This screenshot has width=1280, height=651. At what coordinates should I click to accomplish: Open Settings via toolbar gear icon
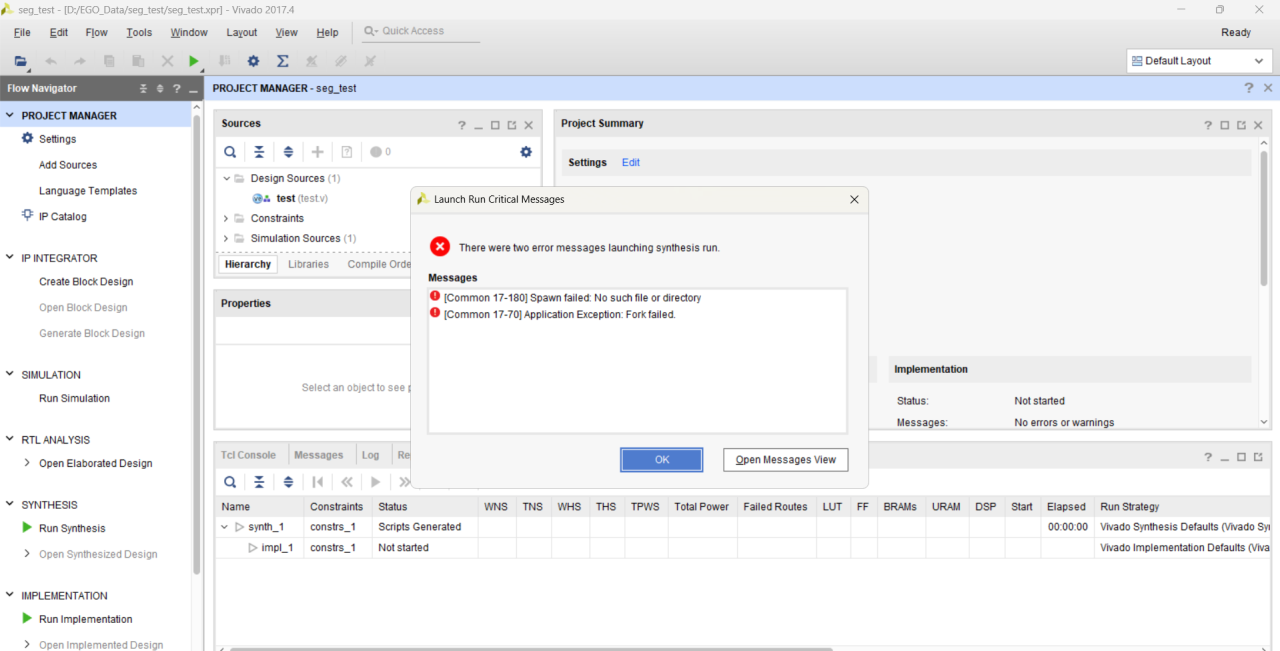coord(253,61)
